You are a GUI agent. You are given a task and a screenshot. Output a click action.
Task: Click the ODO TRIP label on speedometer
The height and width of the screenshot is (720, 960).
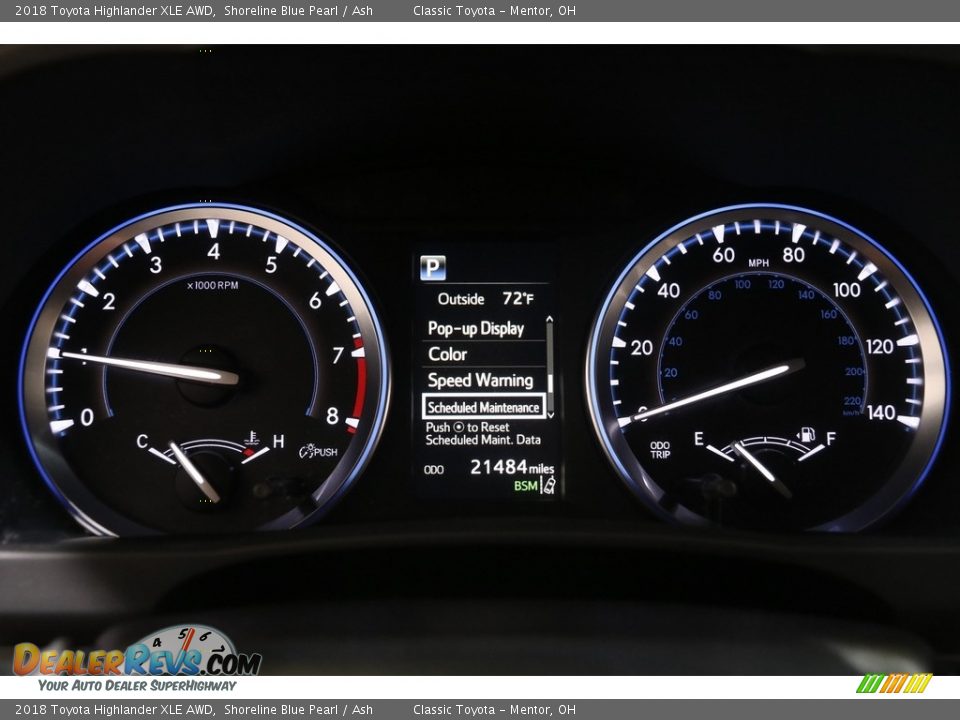point(660,450)
